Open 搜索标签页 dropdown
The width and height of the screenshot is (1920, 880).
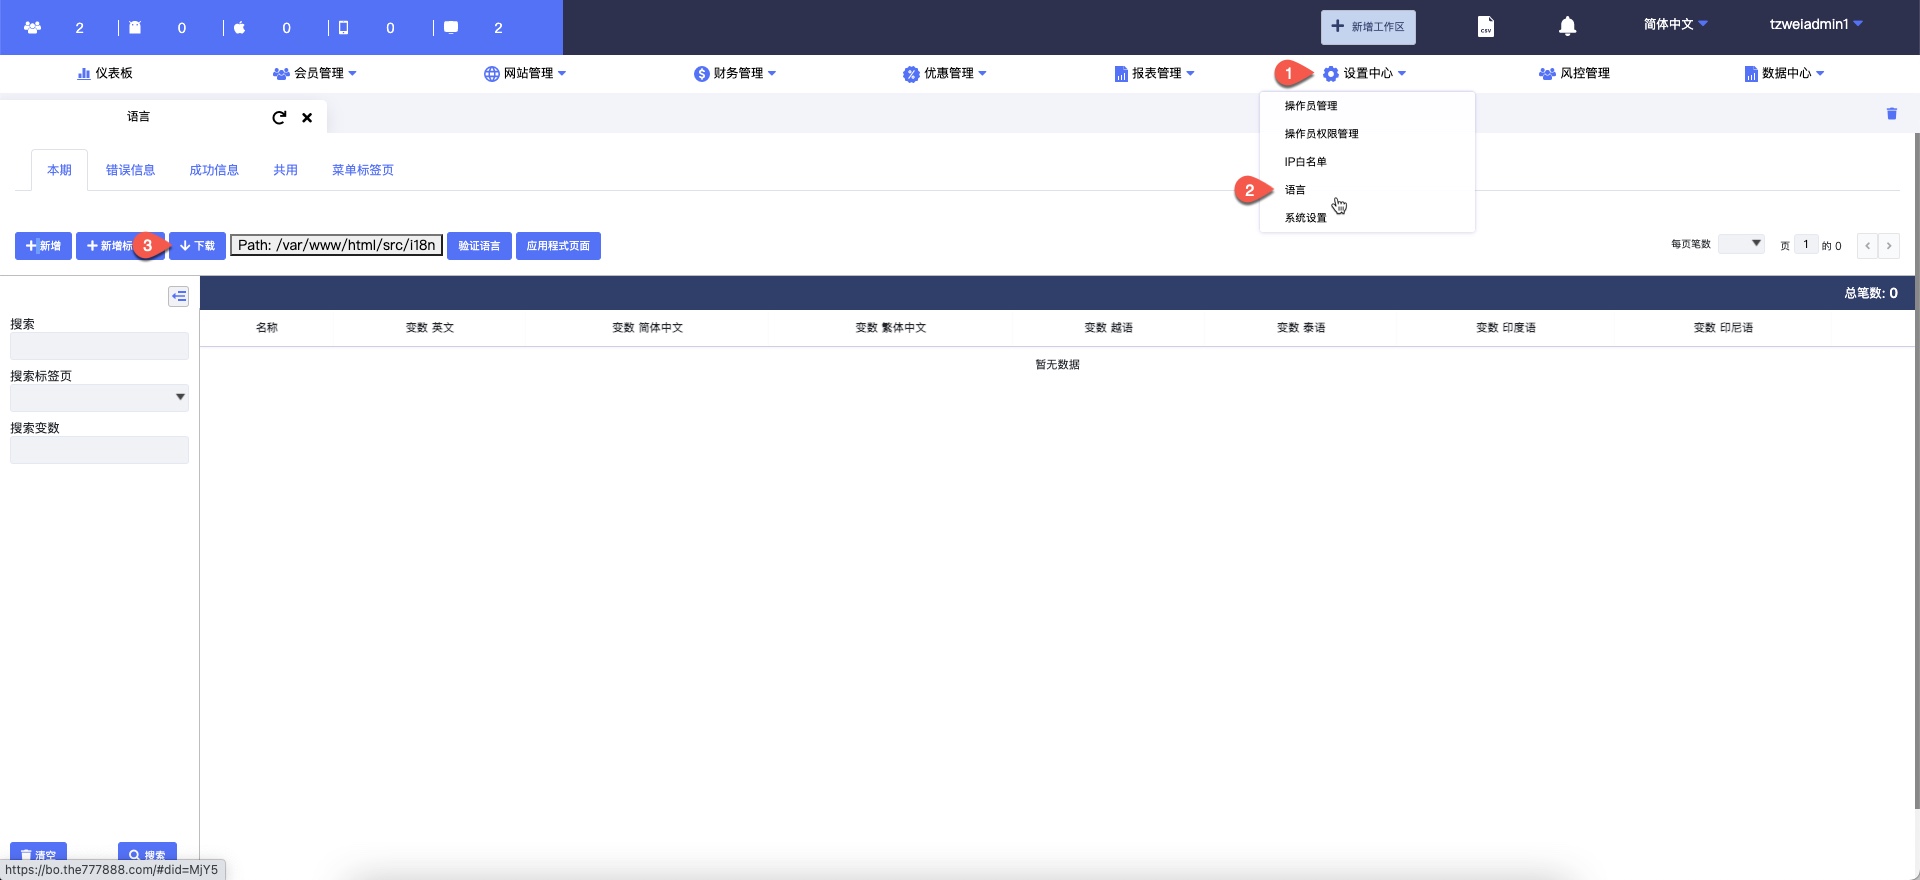pyautogui.click(x=99, y=398)
